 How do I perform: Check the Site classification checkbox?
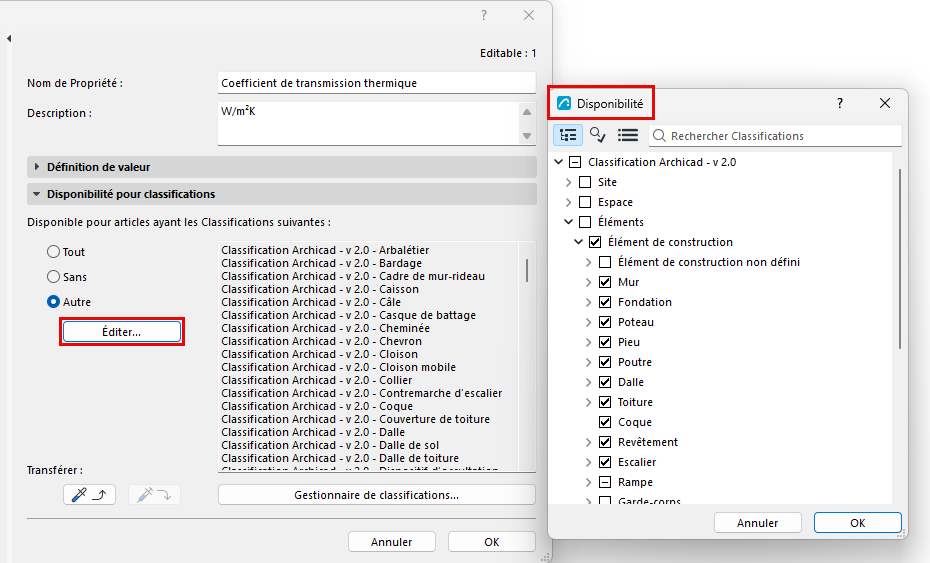(x=585, y=182)
